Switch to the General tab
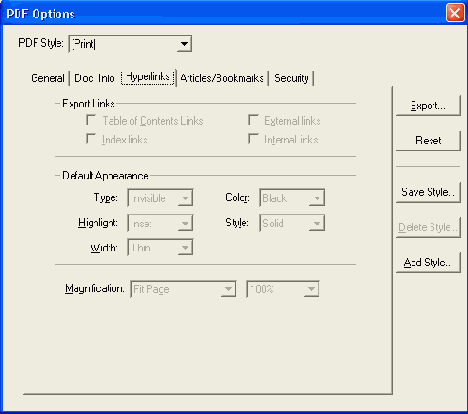Image resolution: width=468 pixels, height=414 pixels. click(48, 78)
